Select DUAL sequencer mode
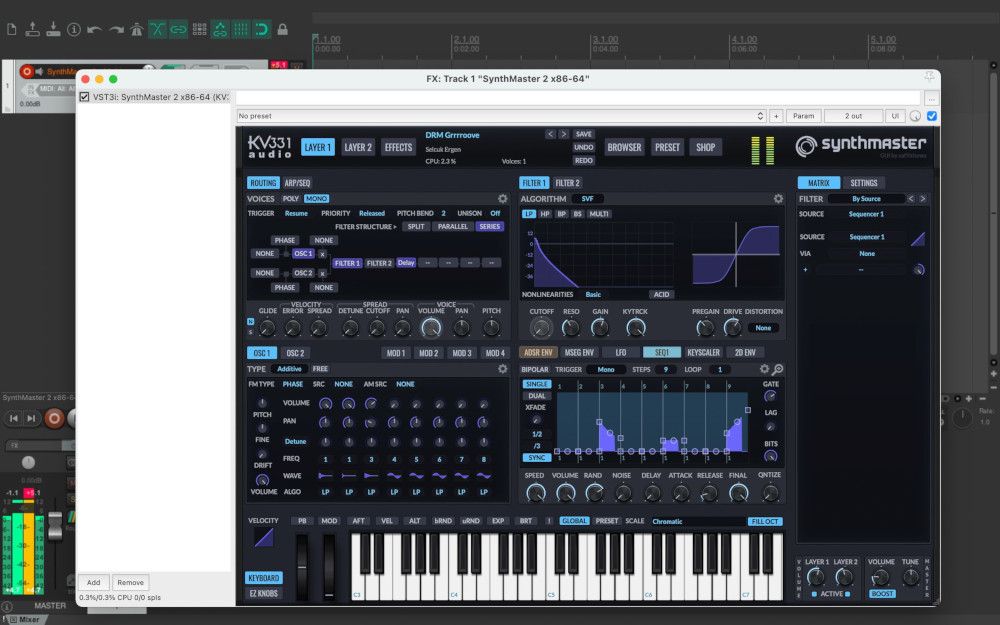The image size is (1000, 625). pos(537,396)
